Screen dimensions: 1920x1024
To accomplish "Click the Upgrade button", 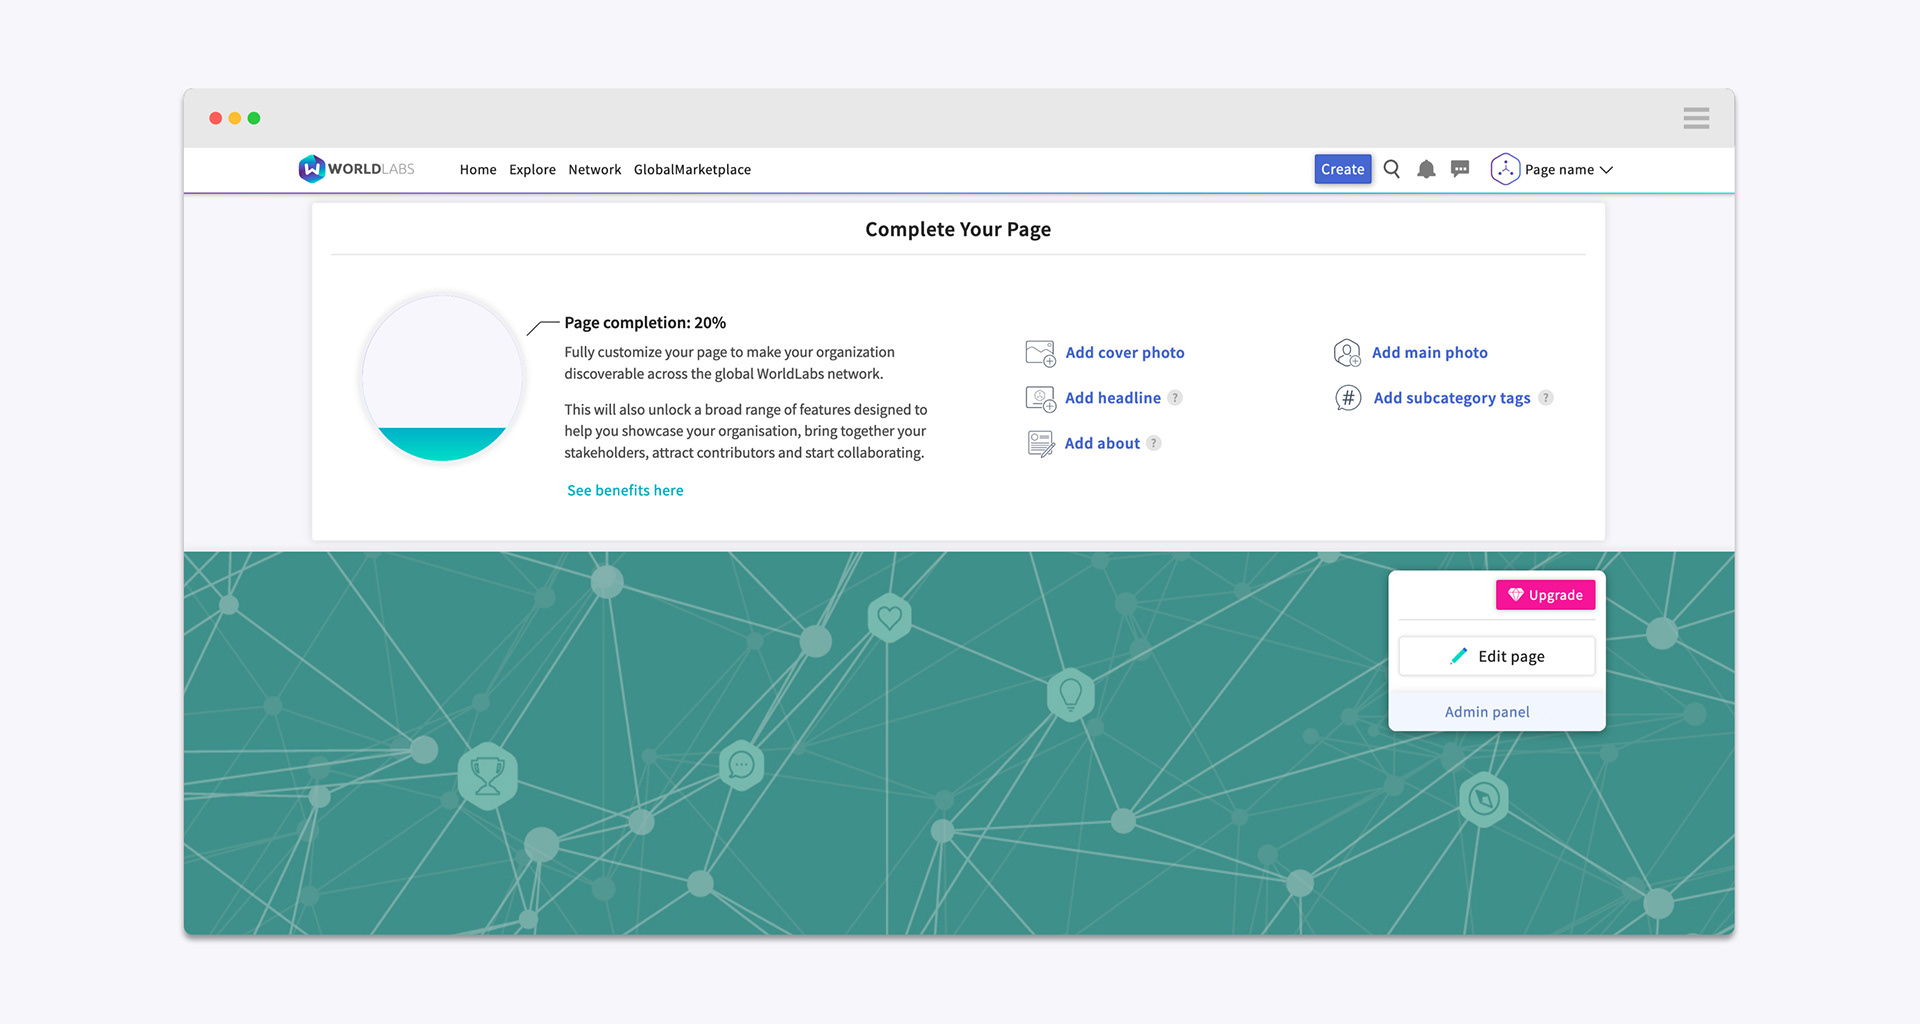I will click(1545, 595).
